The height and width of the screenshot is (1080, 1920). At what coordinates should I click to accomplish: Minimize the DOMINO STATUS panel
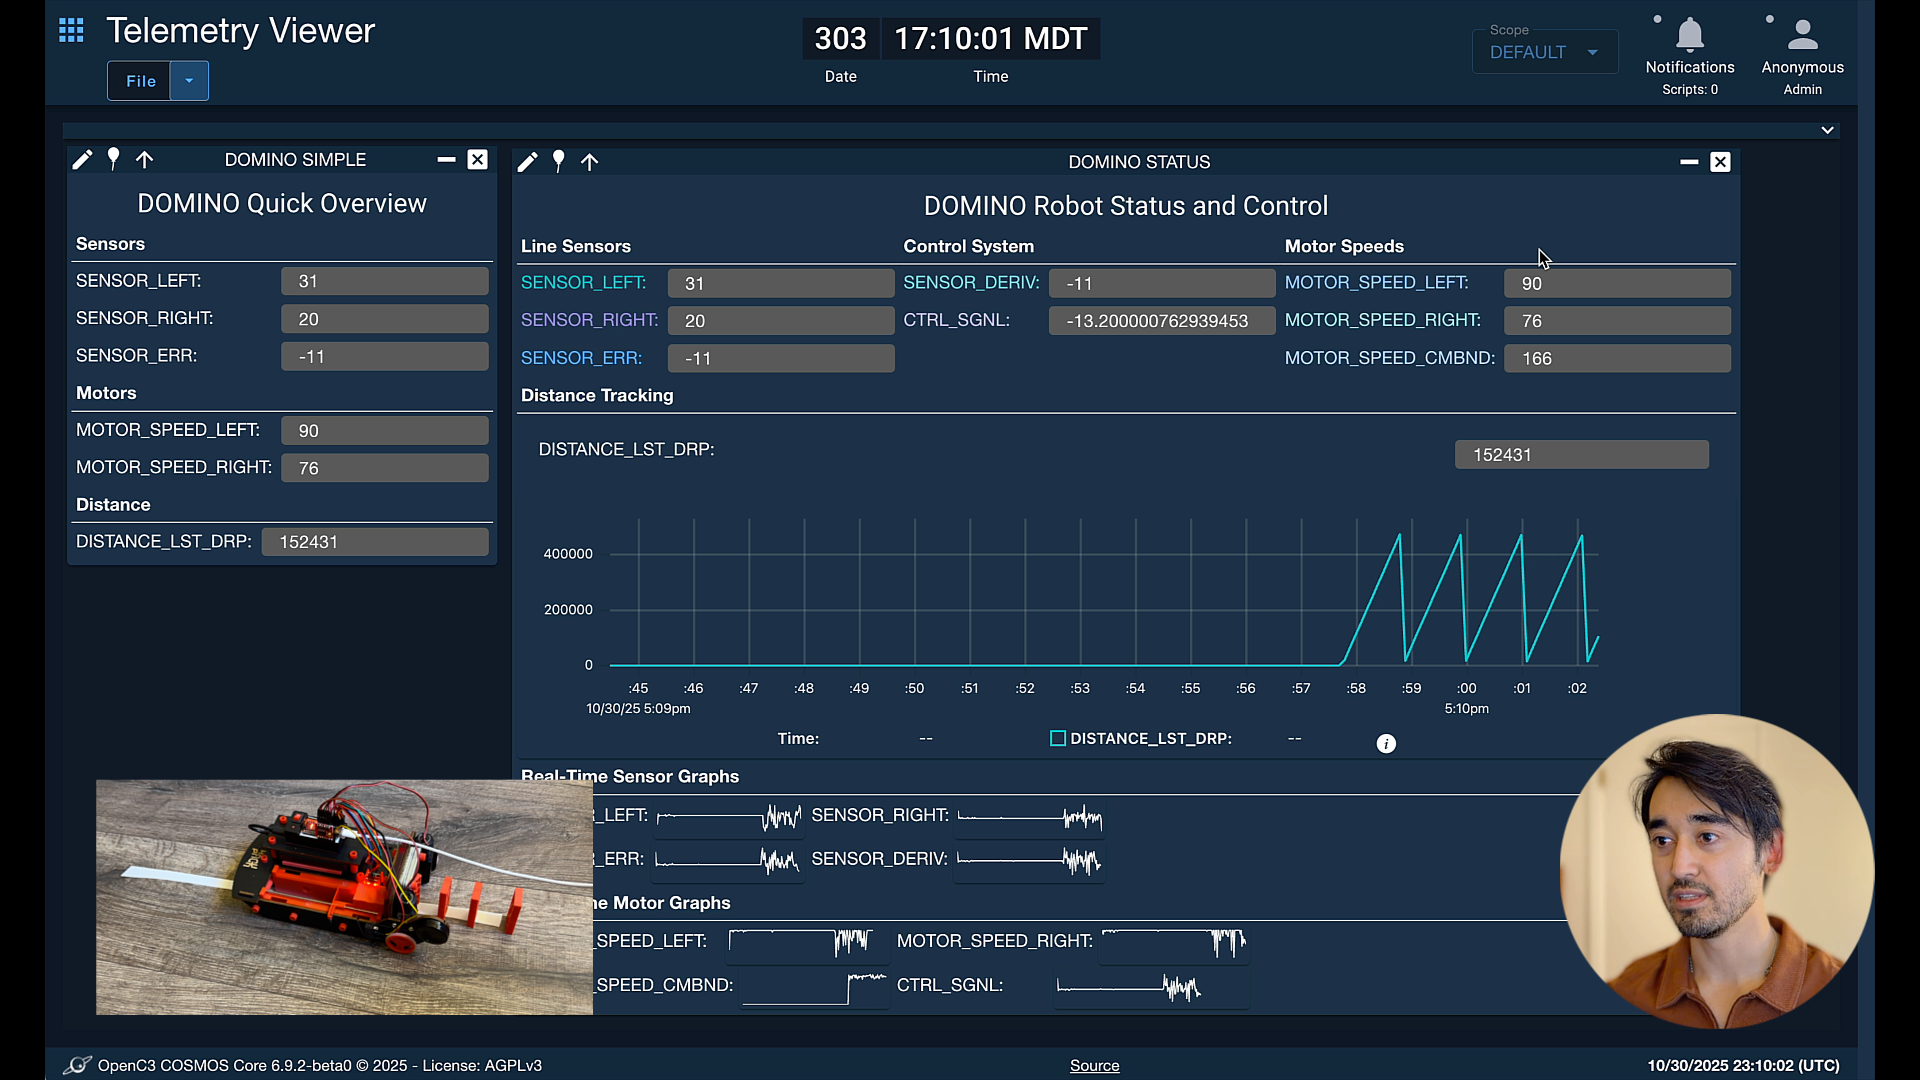tap(1688, 162)
